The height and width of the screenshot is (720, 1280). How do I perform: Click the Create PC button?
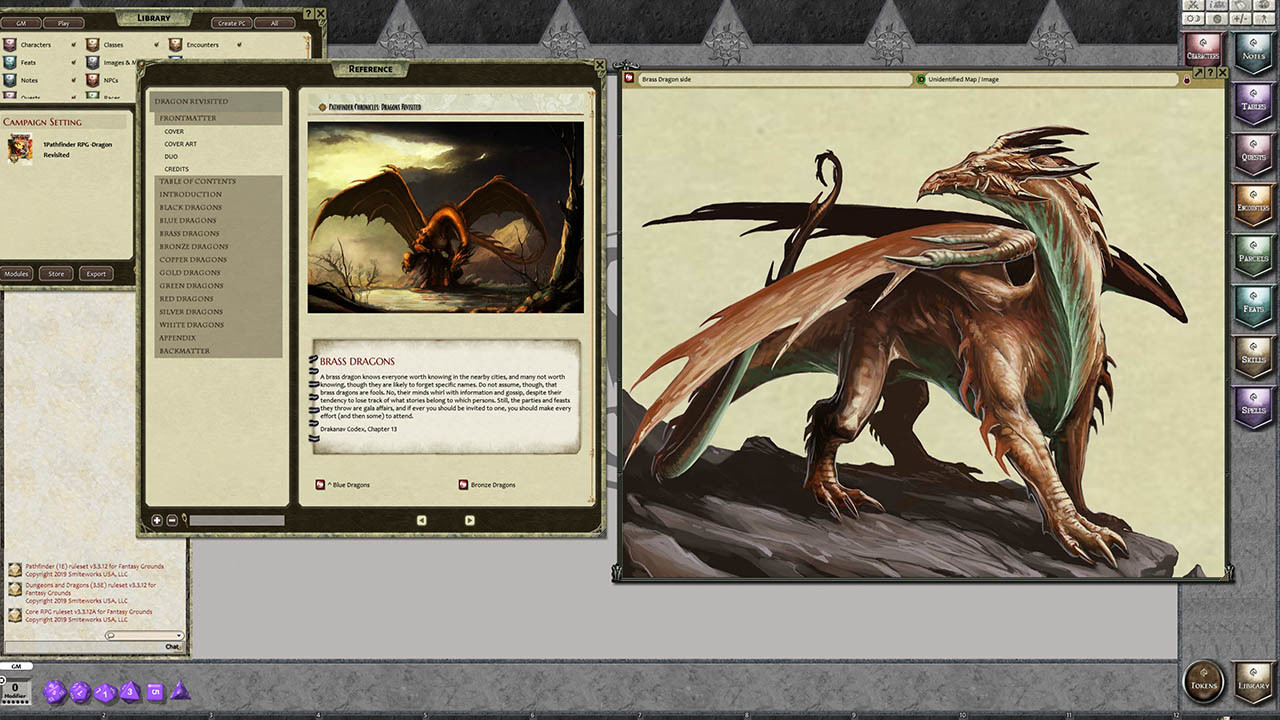click(x=231, y=23)
